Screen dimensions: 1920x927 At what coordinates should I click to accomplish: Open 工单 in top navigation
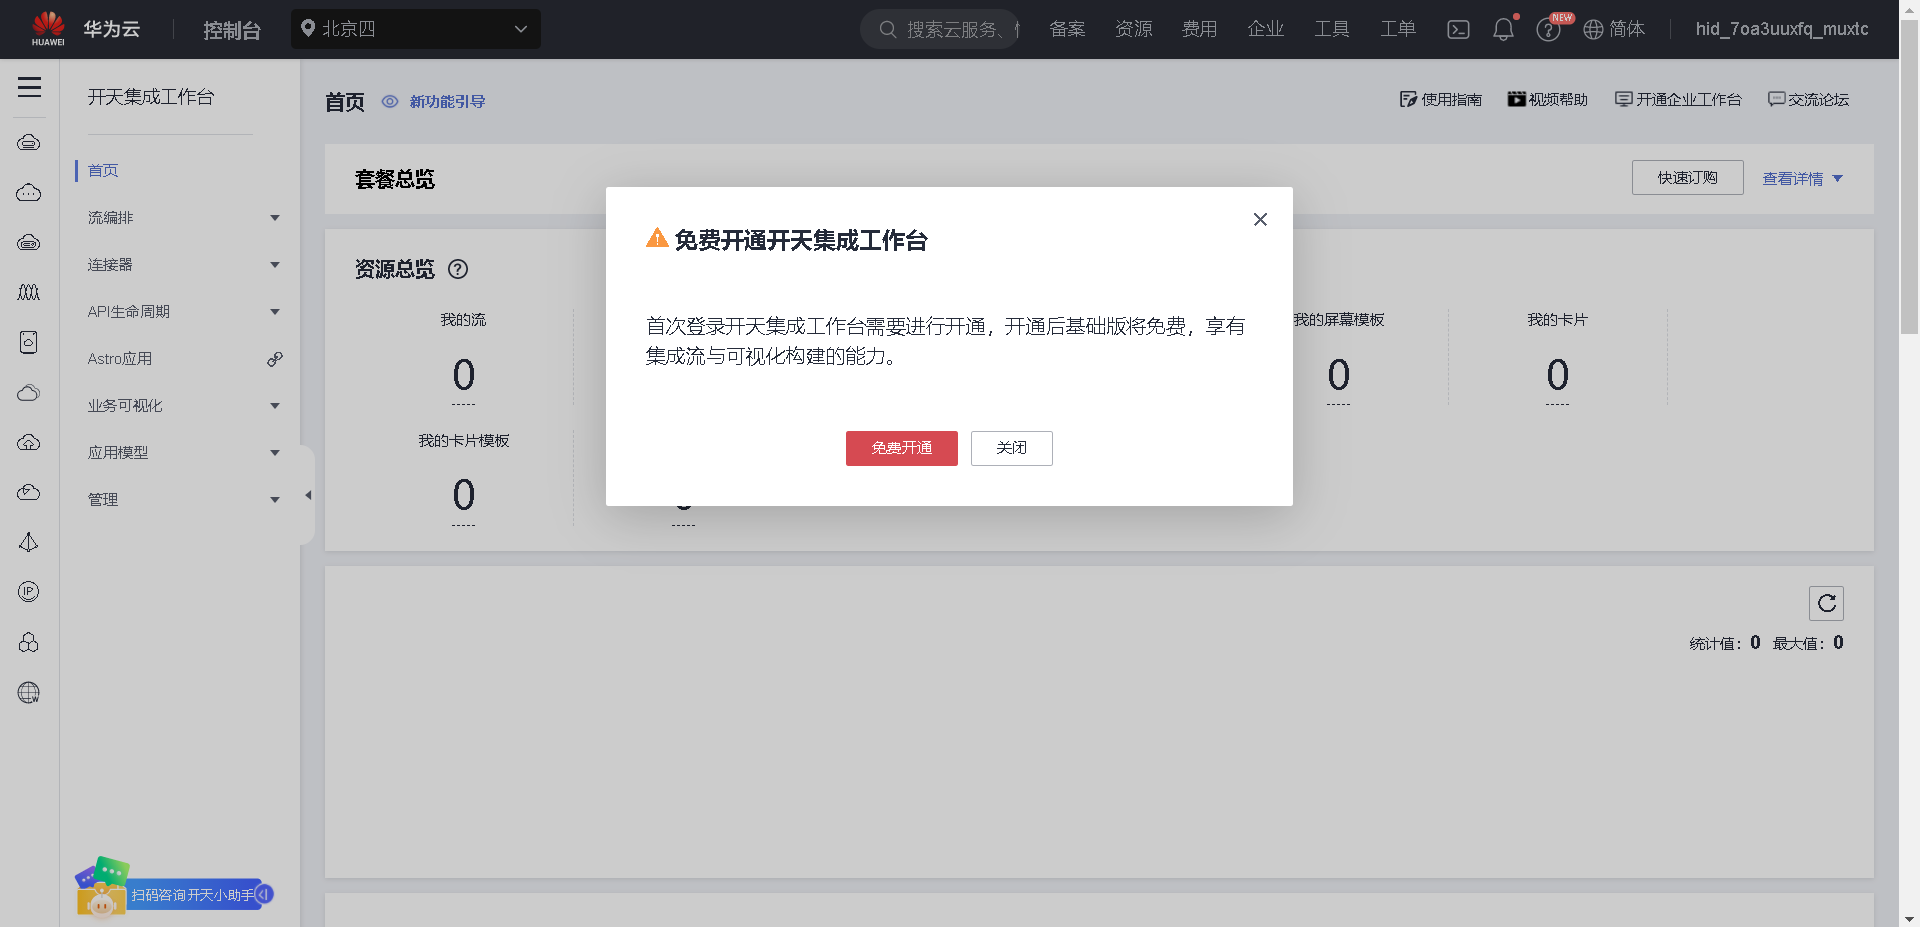coord(1397,29)
